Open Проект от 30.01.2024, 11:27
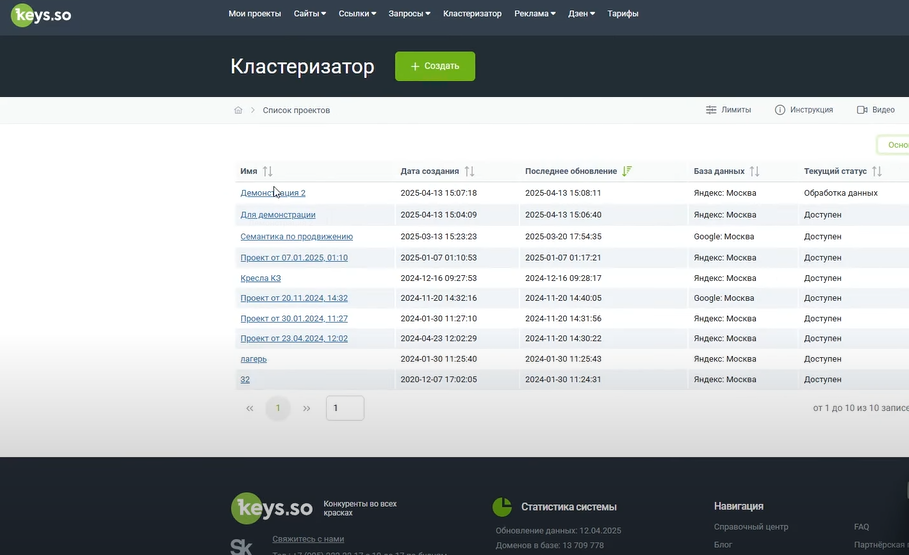The image size is (909, 555). pyautogui.click(x=294, y=318)
